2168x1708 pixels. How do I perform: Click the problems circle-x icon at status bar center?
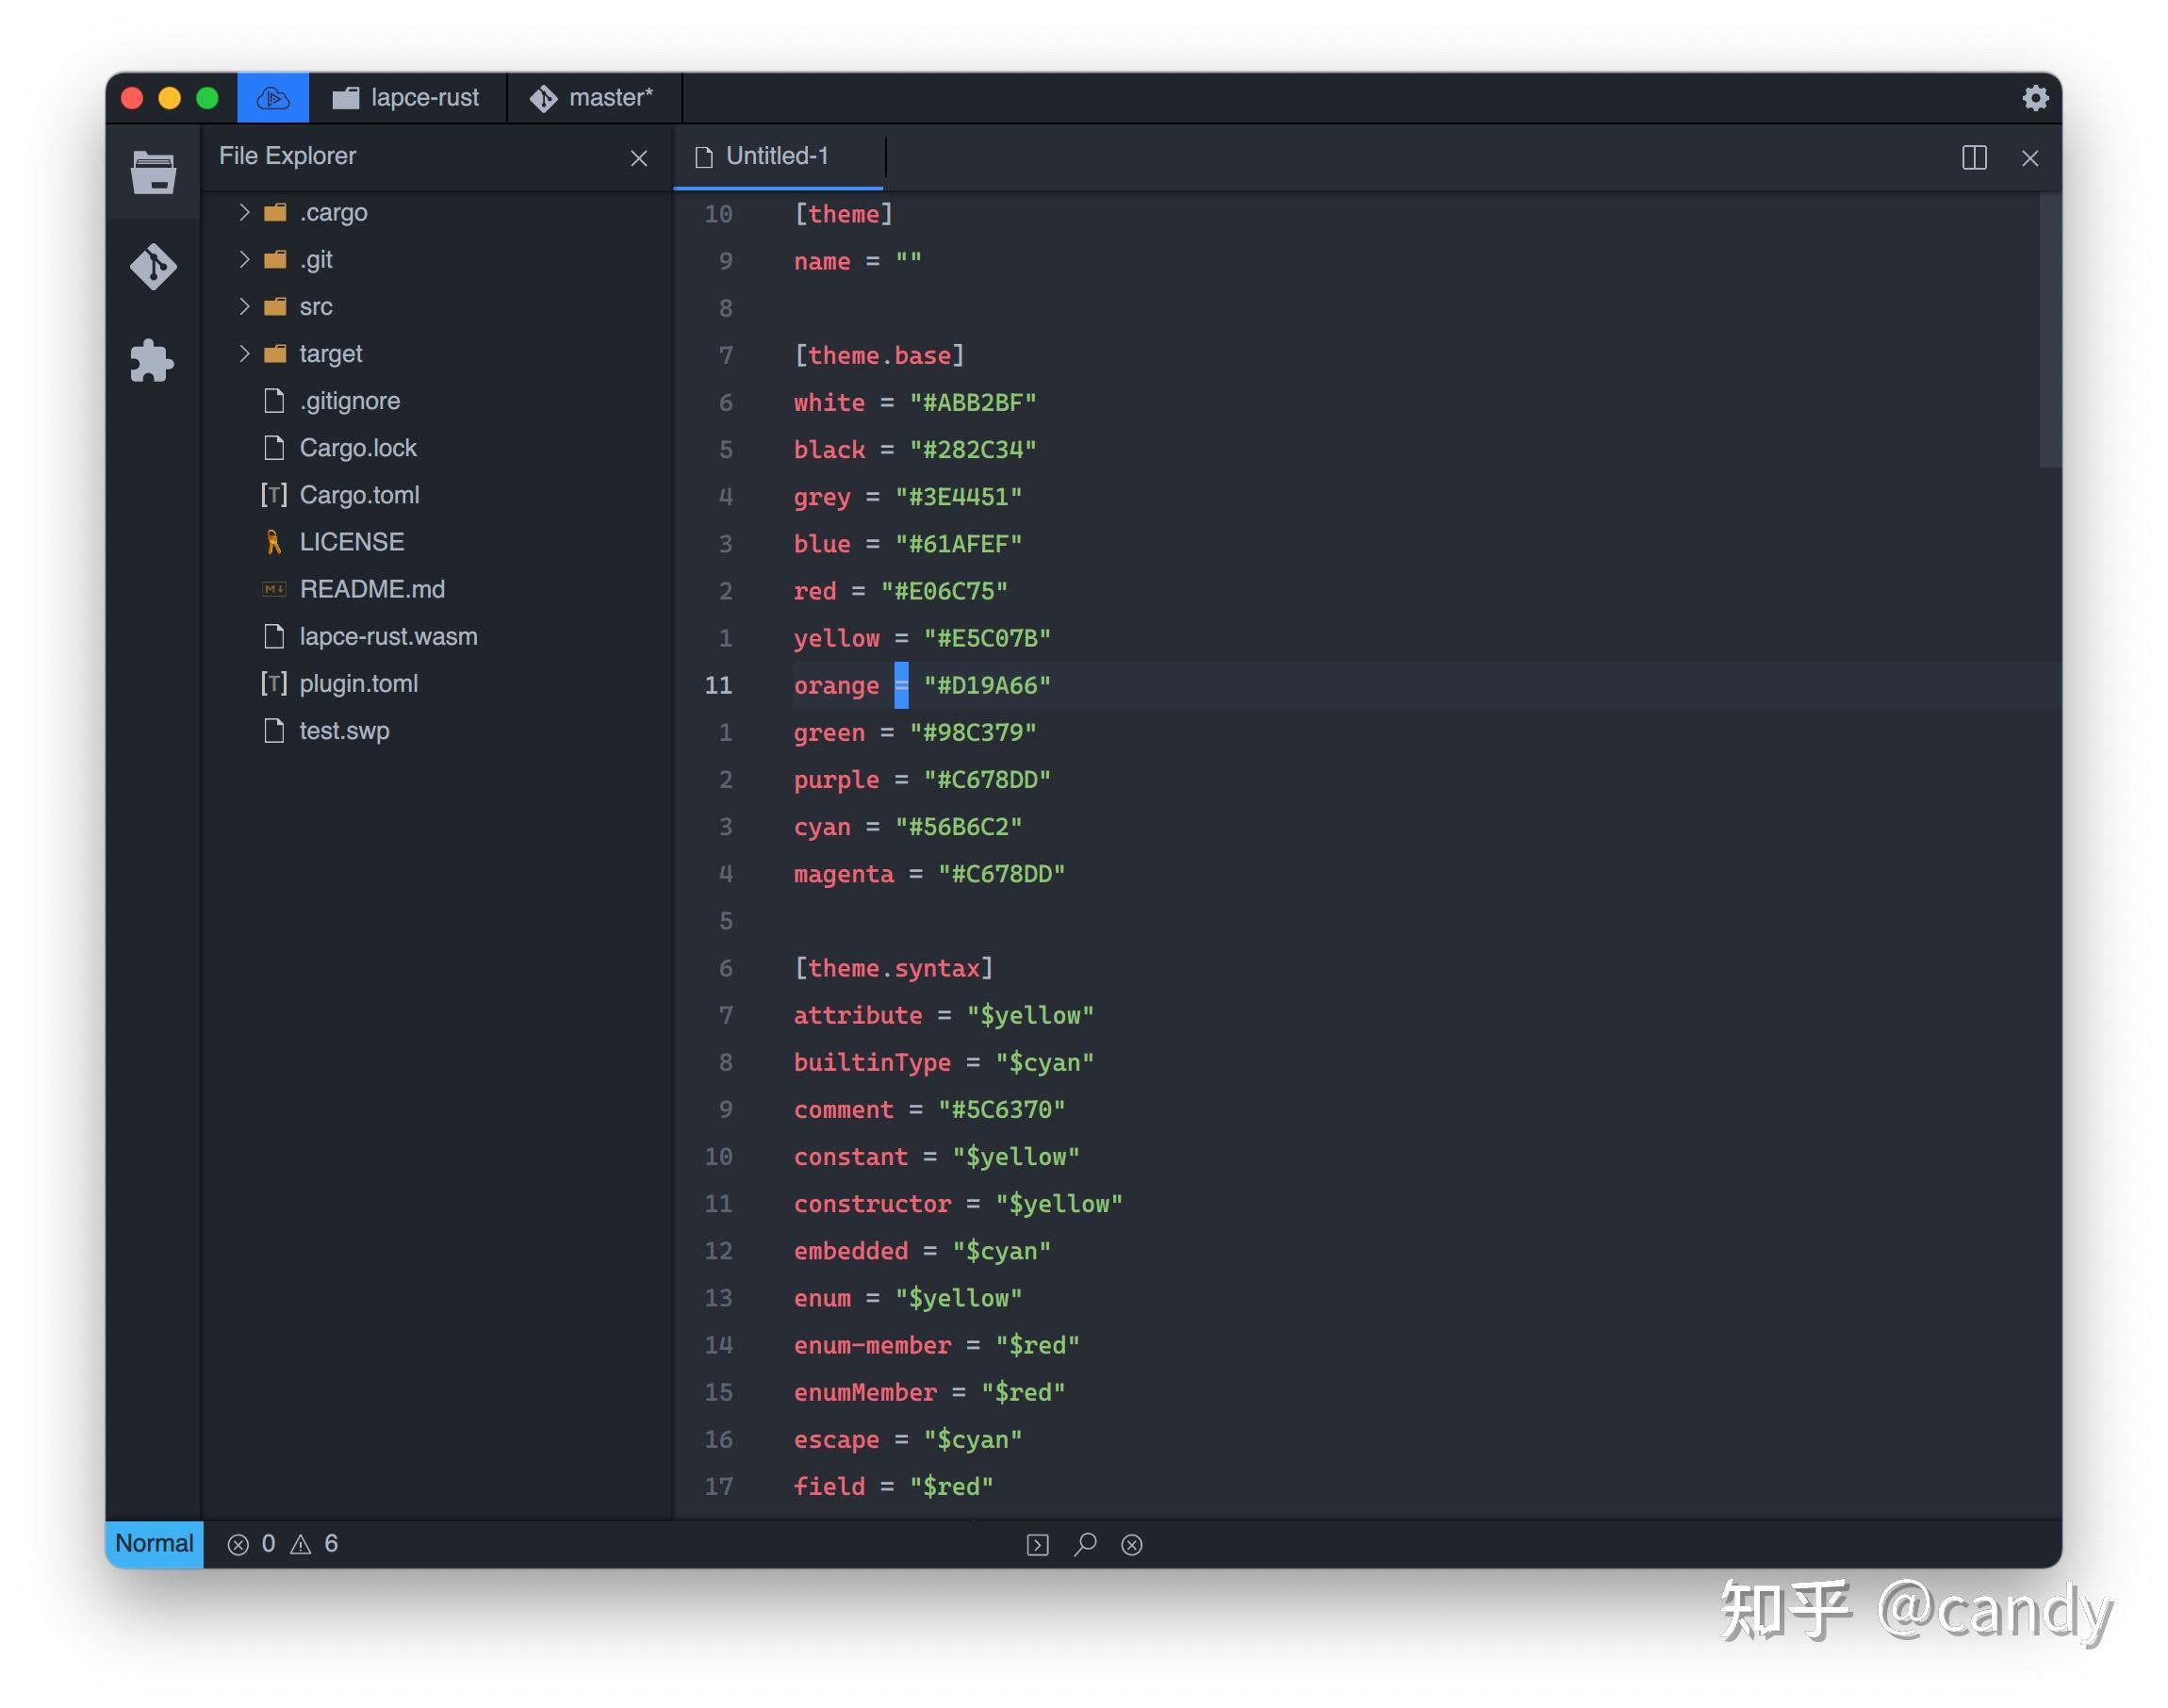click(1131, 1544)
